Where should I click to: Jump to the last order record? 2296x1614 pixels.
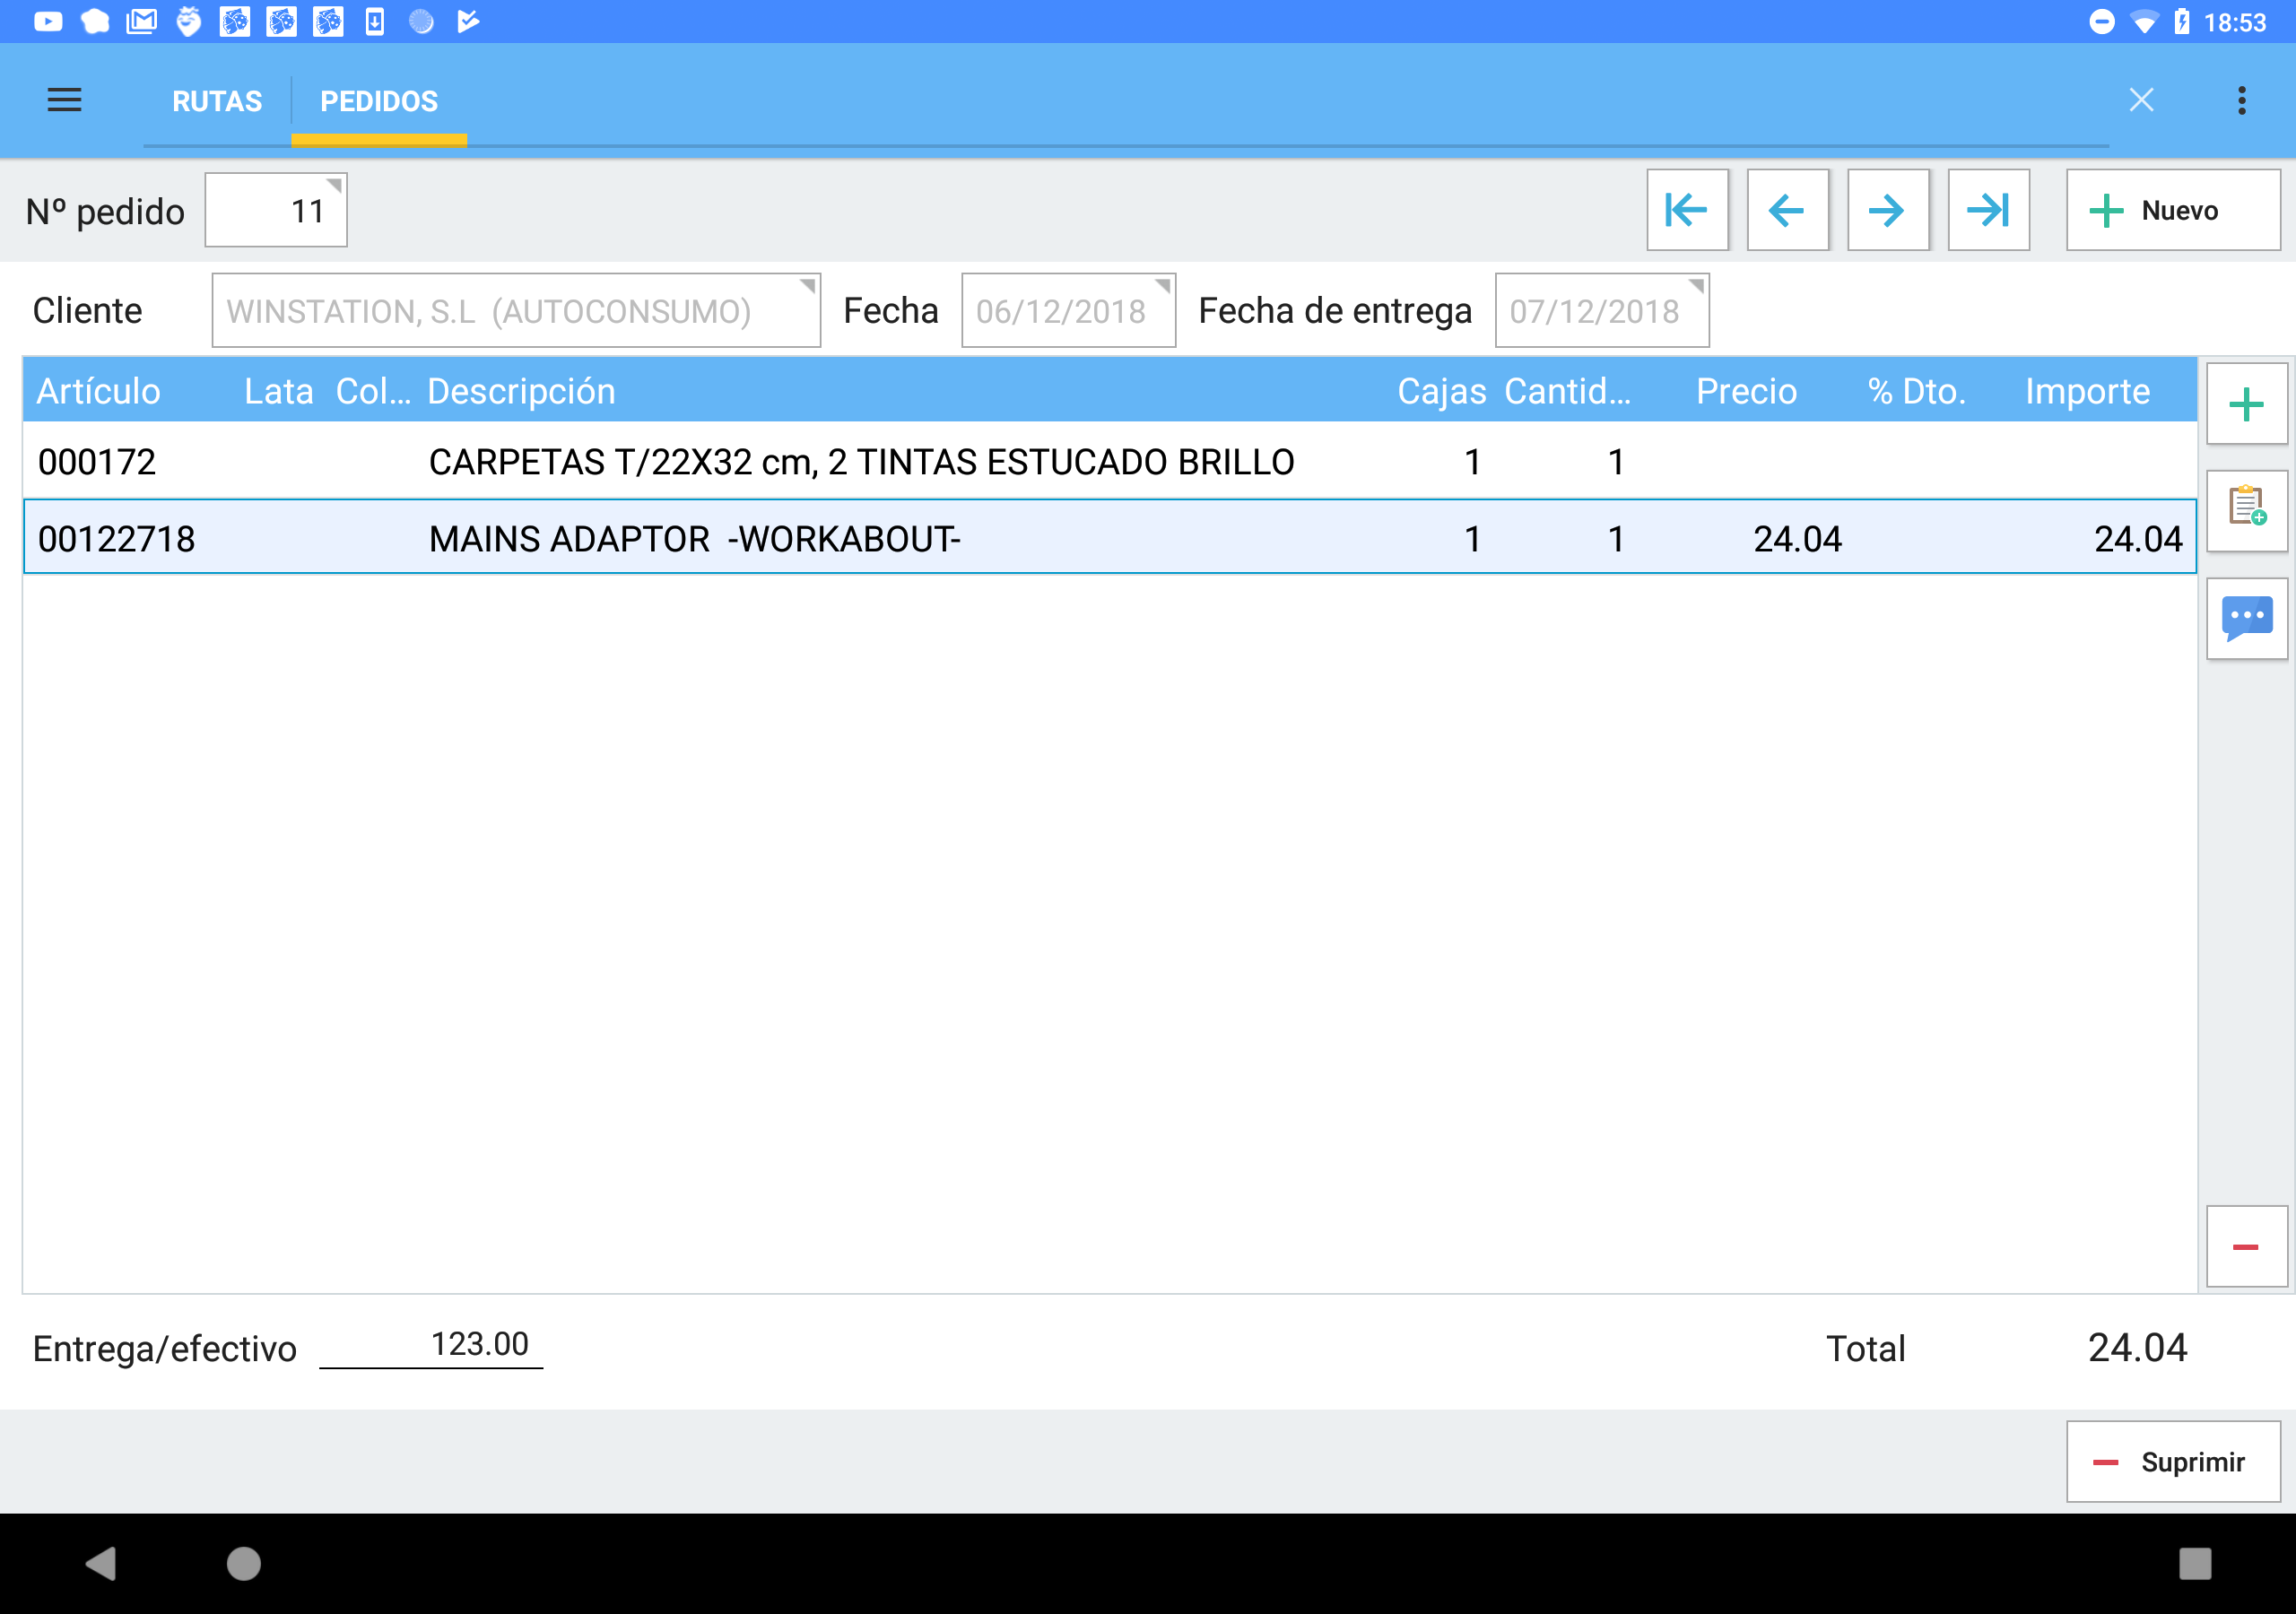1988,210
